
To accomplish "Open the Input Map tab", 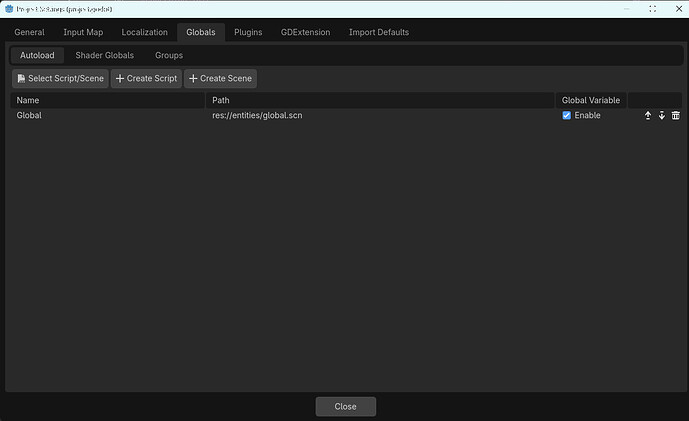I will tap(83, 32).
